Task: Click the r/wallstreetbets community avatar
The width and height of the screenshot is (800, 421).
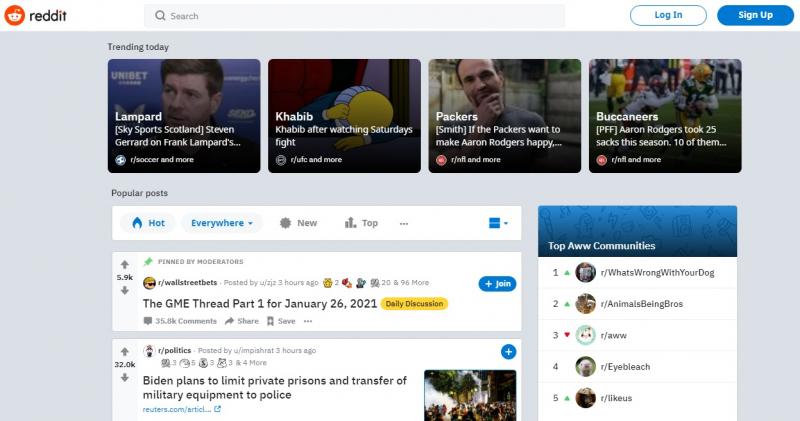Action: pyautogui.click(x=149, y=283)
